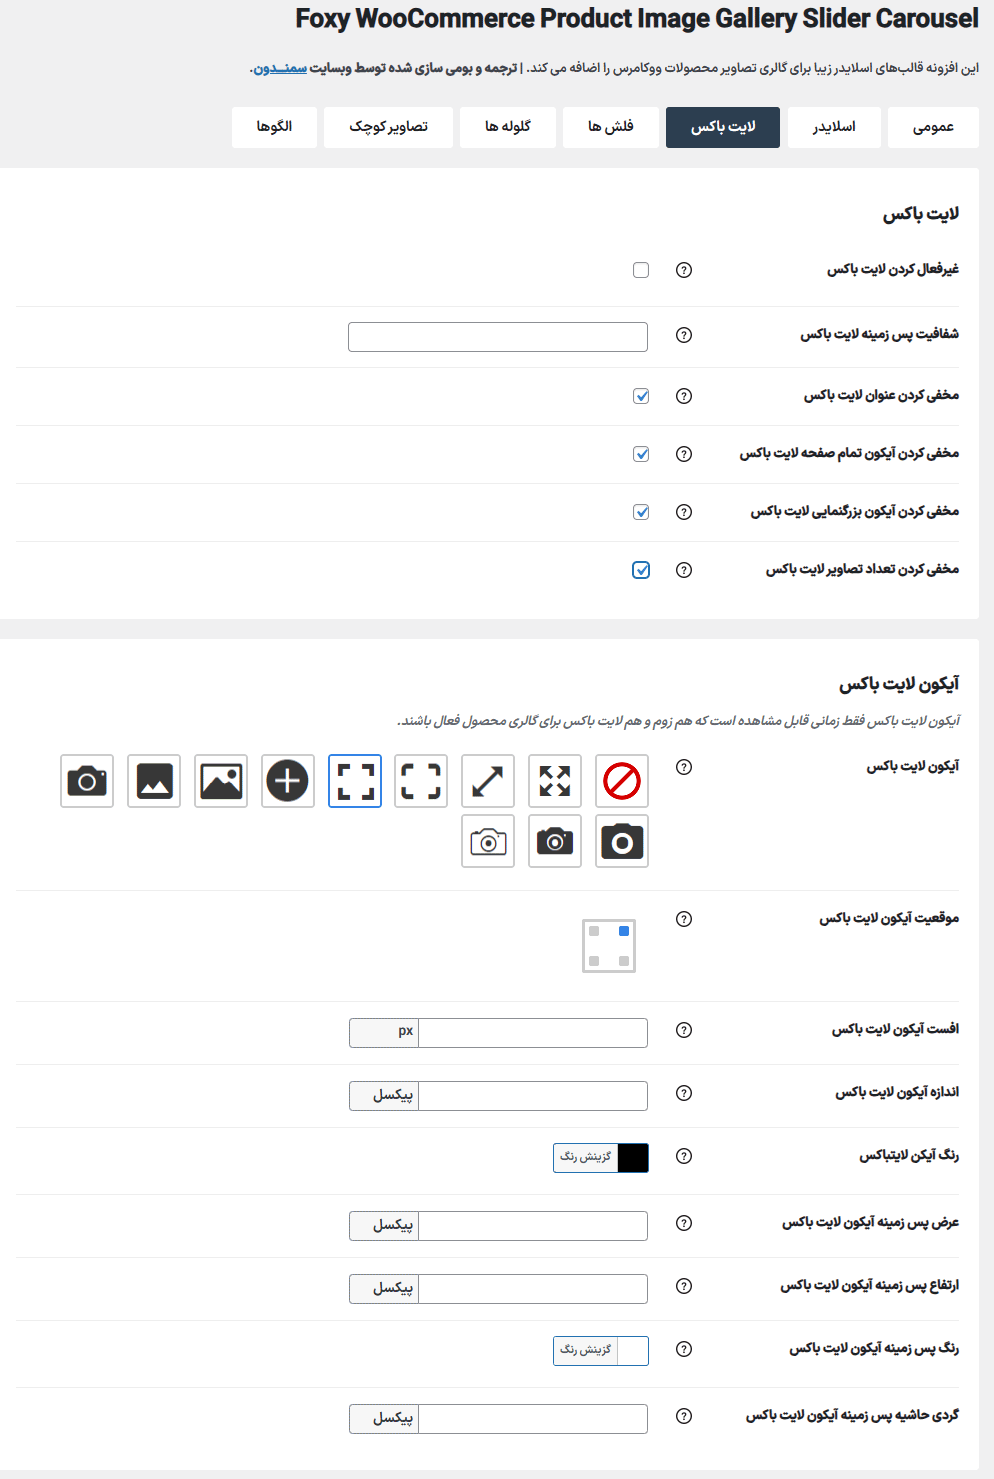This screenshot has height=1479, width=994.
Task: Focus the عرض پس زمینه آیکون input
Action: coord(533,1225)
